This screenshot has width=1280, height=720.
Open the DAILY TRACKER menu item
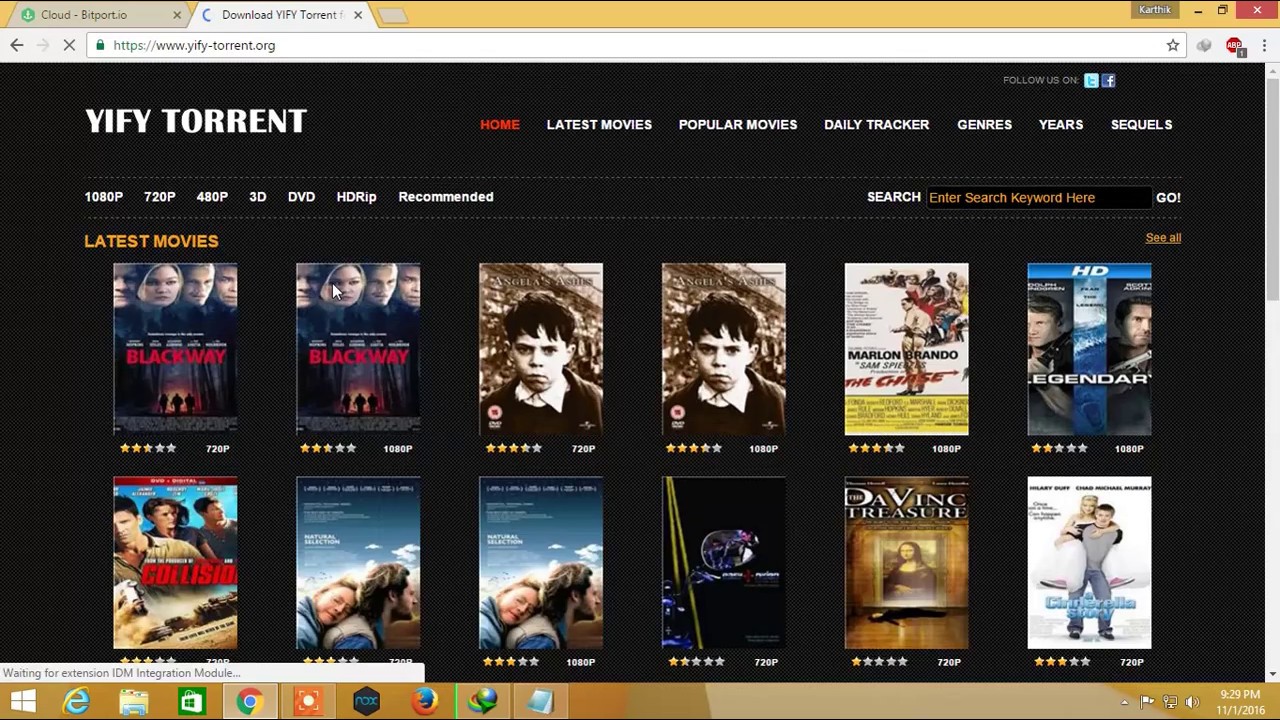pos(876,125)
